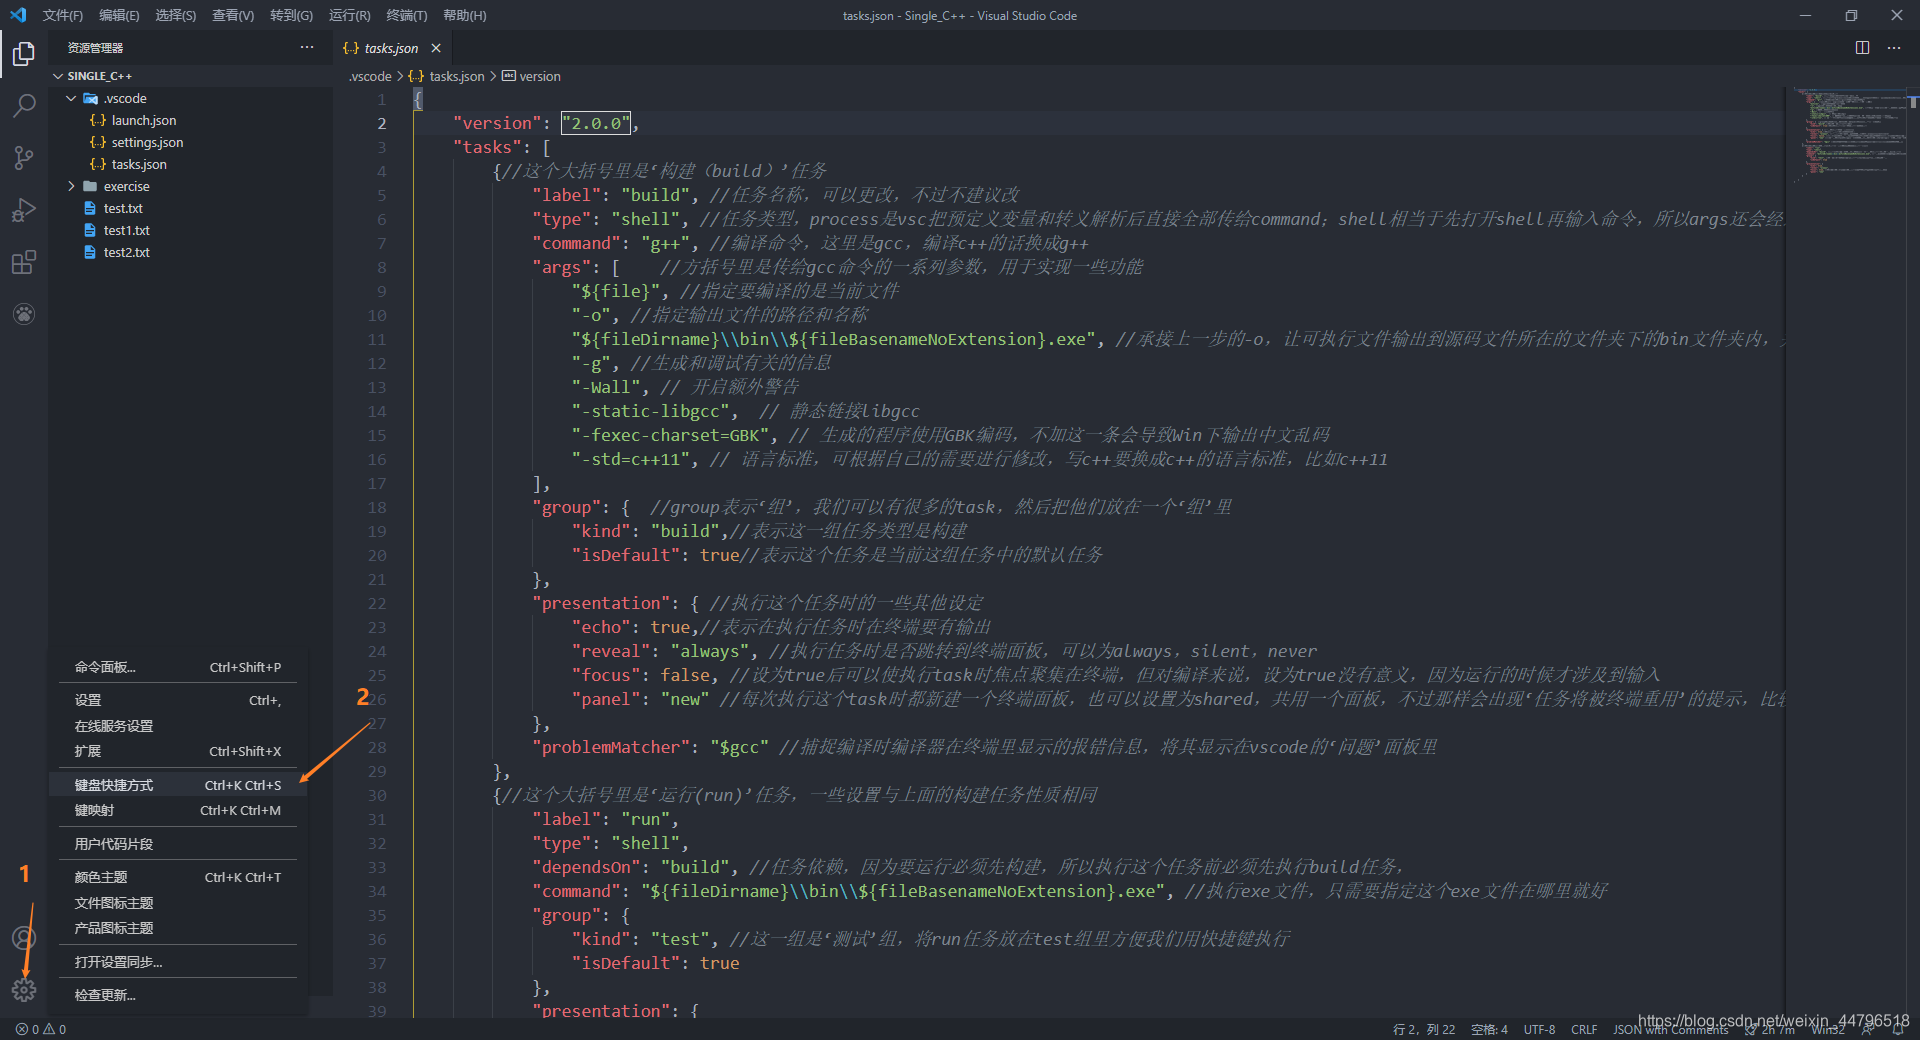Click the Manage gear icon
This screenshot has width=1920, height=1040.
(24, 990)
